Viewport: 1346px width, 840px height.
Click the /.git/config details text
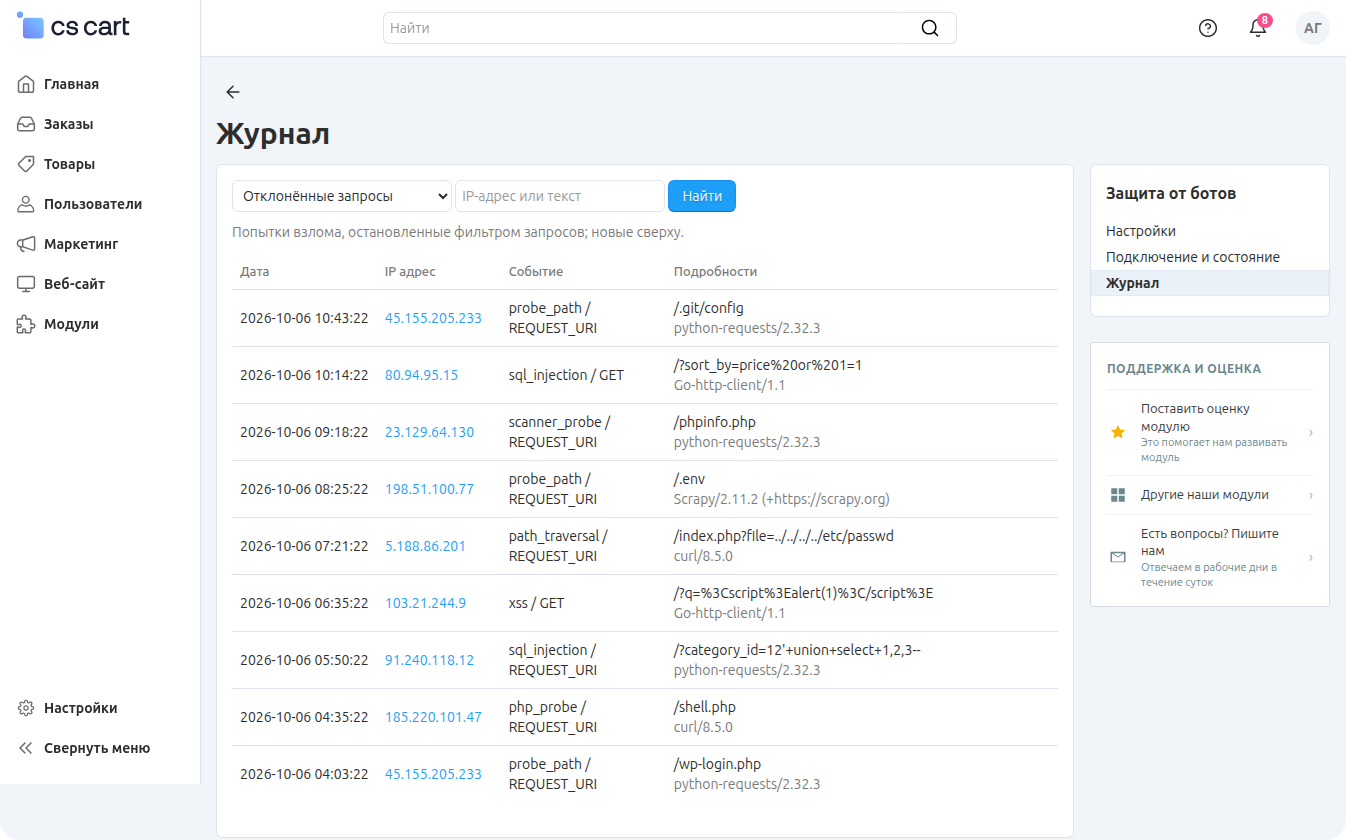[709, 308]
